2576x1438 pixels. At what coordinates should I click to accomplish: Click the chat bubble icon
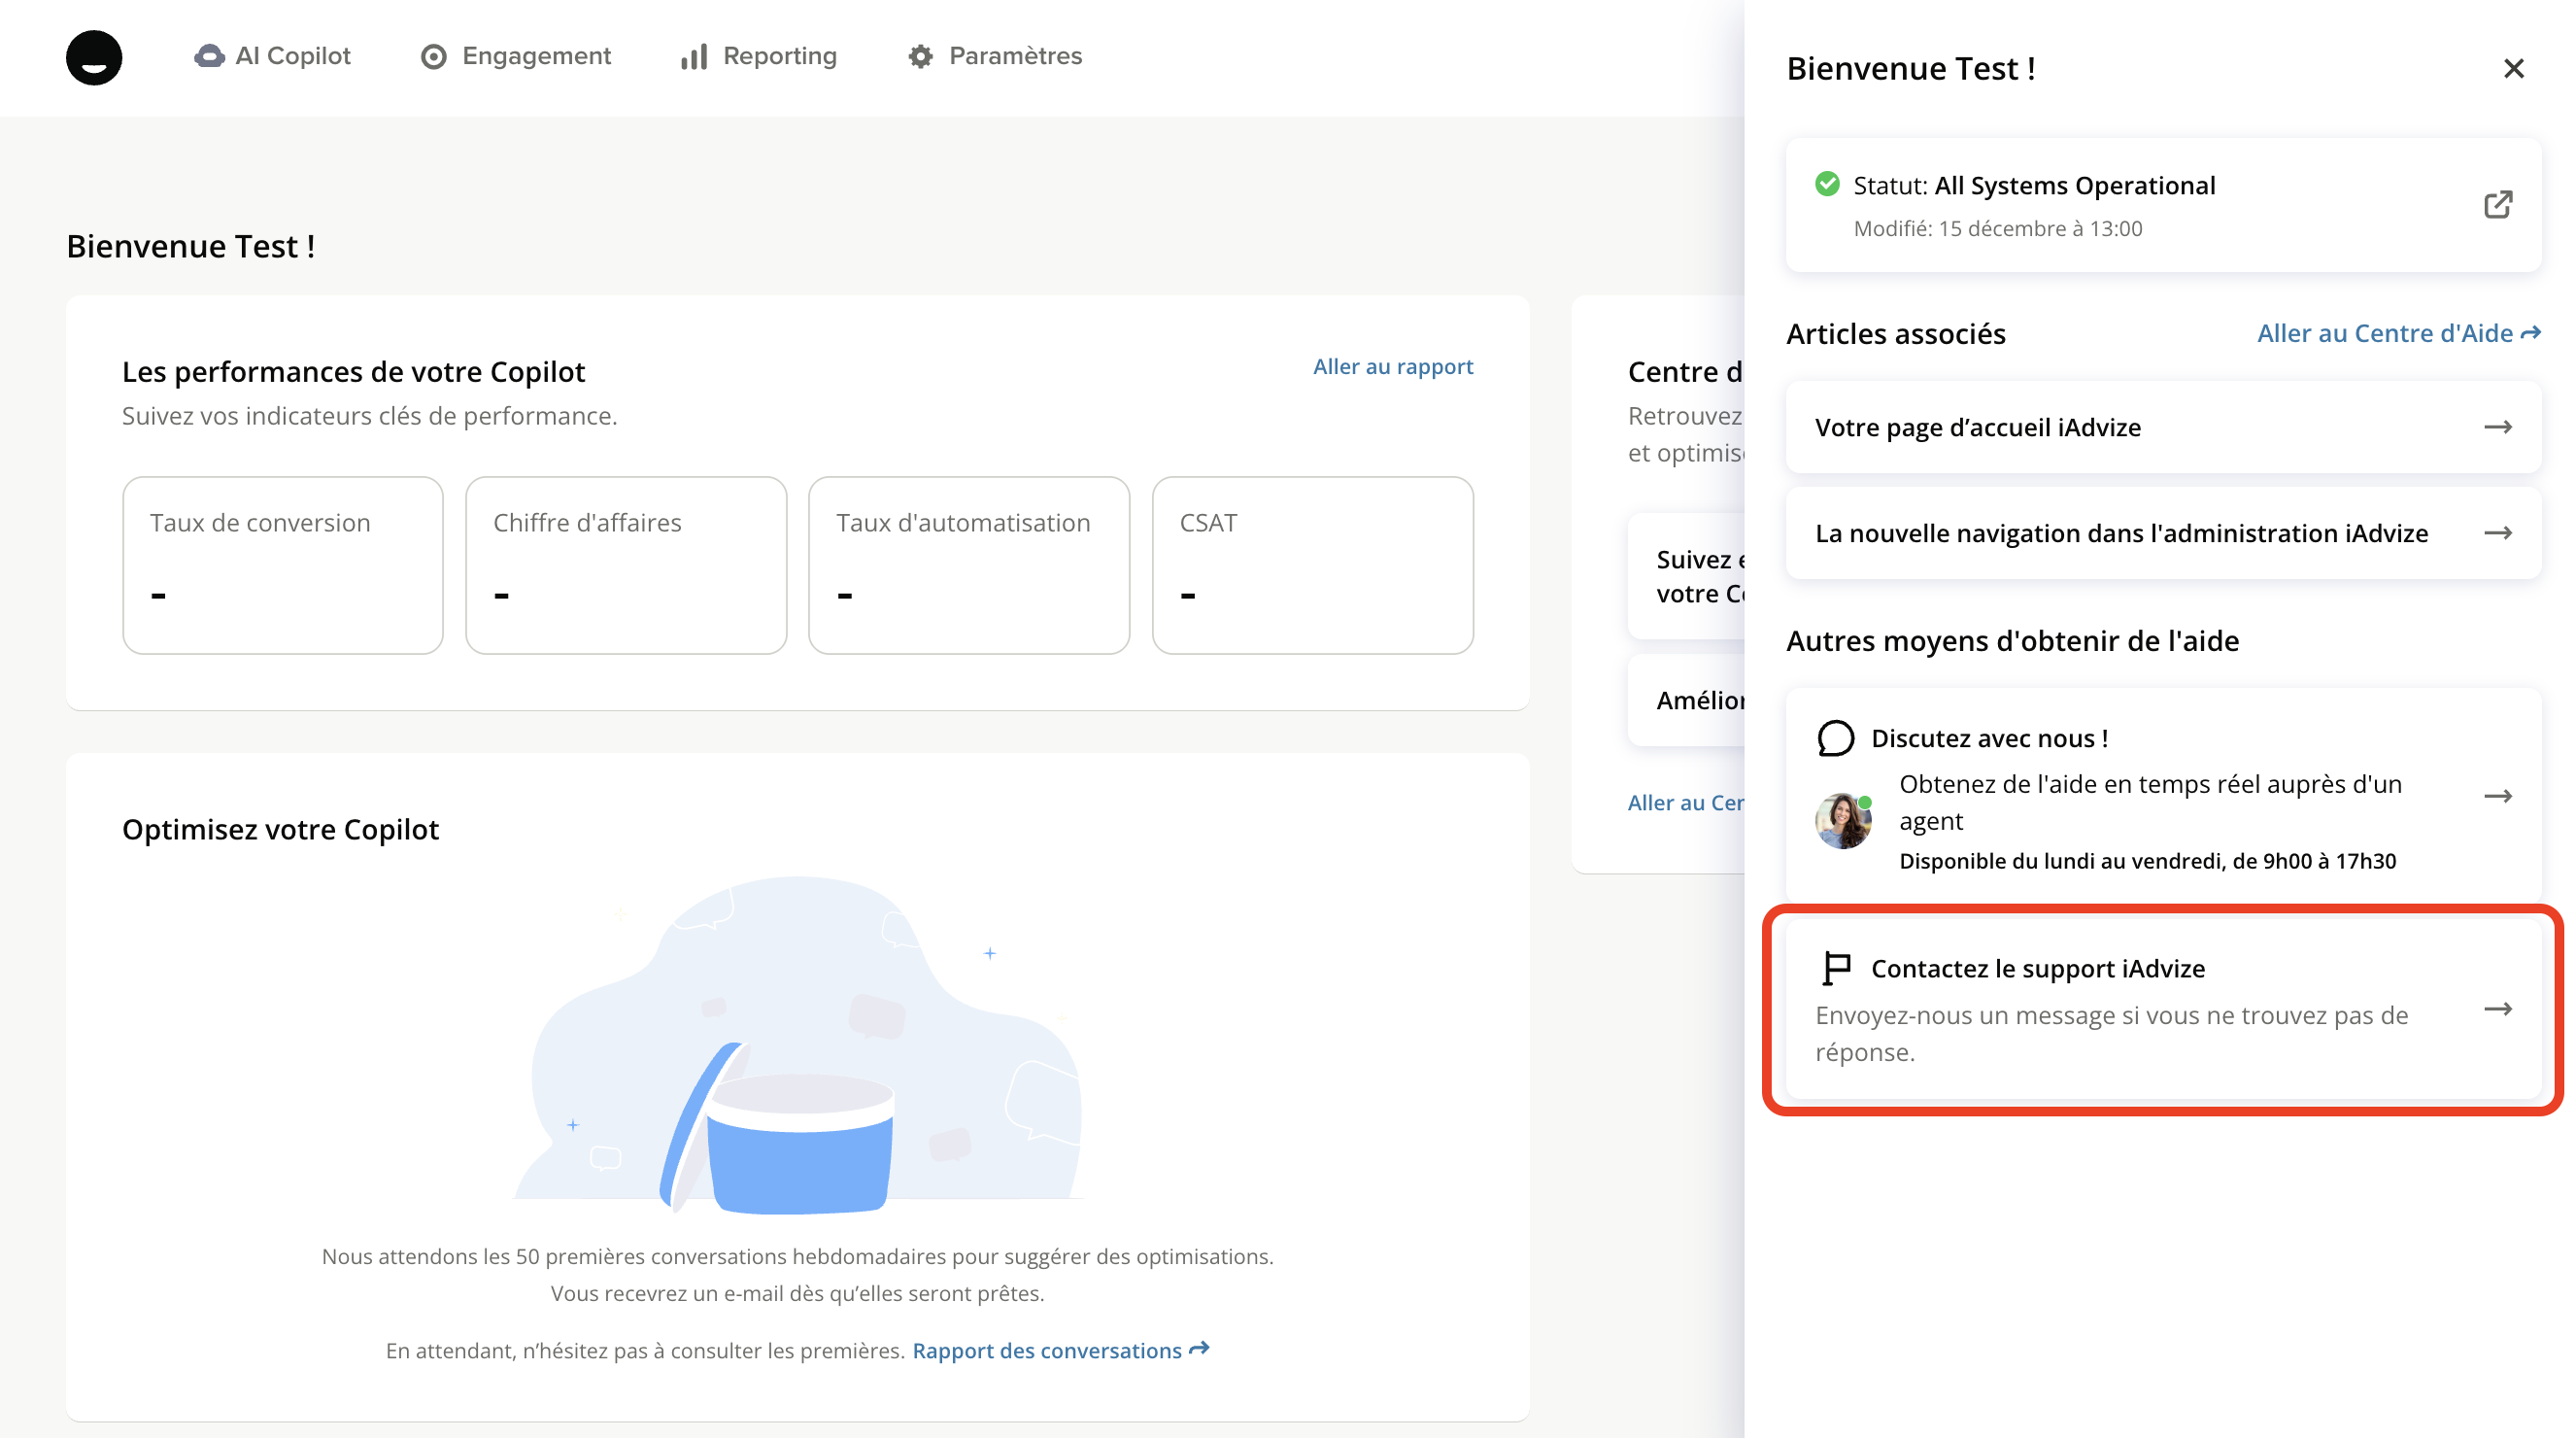(x=1835, y=739)
